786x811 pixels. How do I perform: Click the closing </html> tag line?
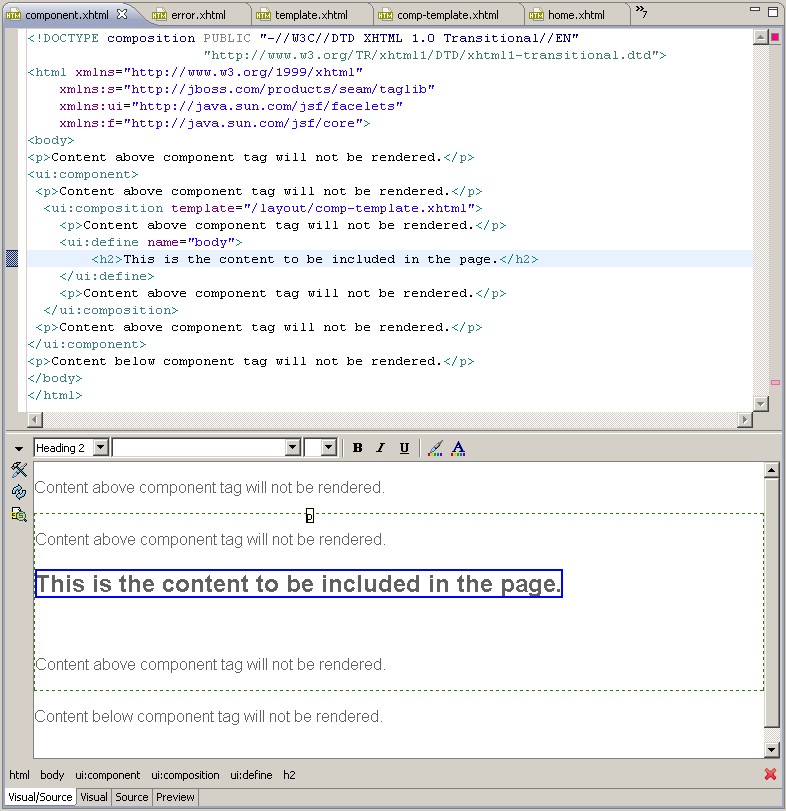point(55,395)
